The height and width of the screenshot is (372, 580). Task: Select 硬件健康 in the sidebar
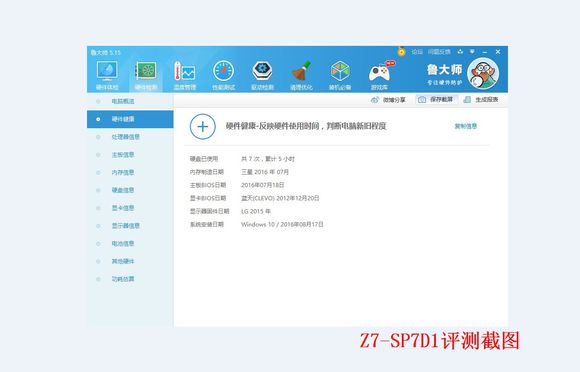[130, 119]
